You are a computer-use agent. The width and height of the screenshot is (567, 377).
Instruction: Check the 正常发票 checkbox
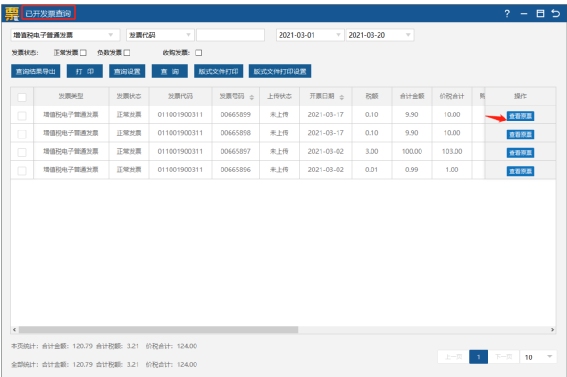[83, 53]
